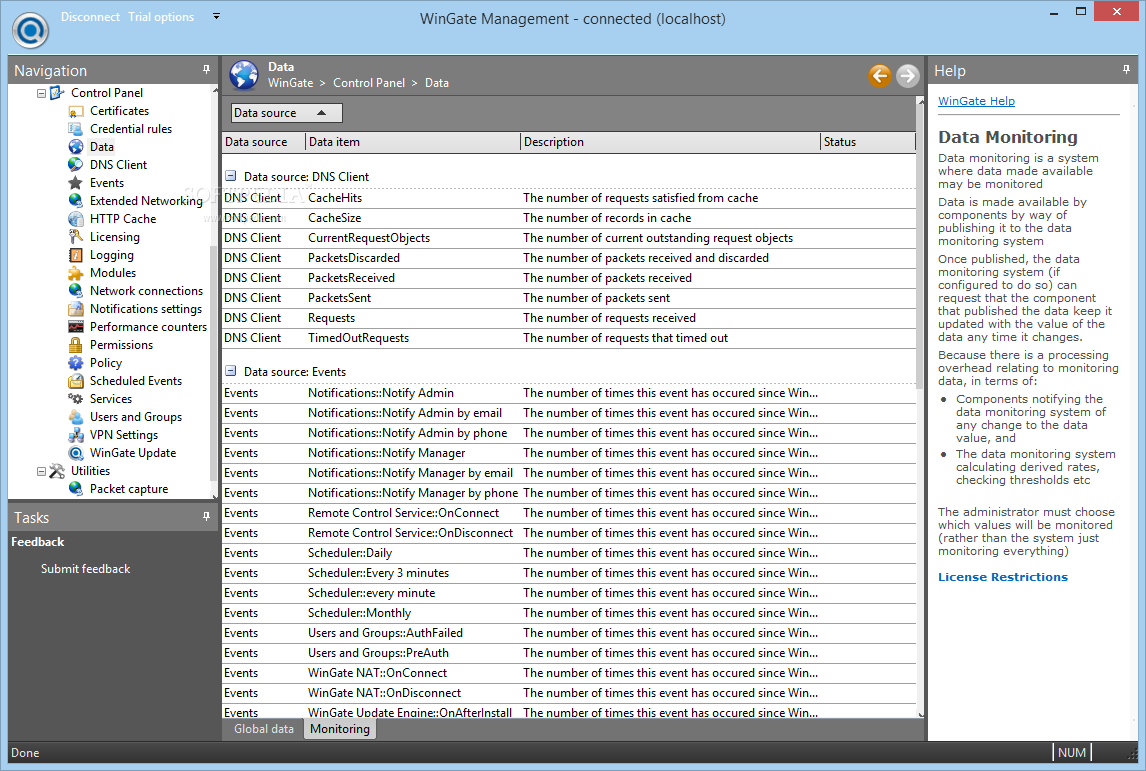Click Submit feedback in Tasks panel
1146x771 pixels.
(x=86, y=569)
